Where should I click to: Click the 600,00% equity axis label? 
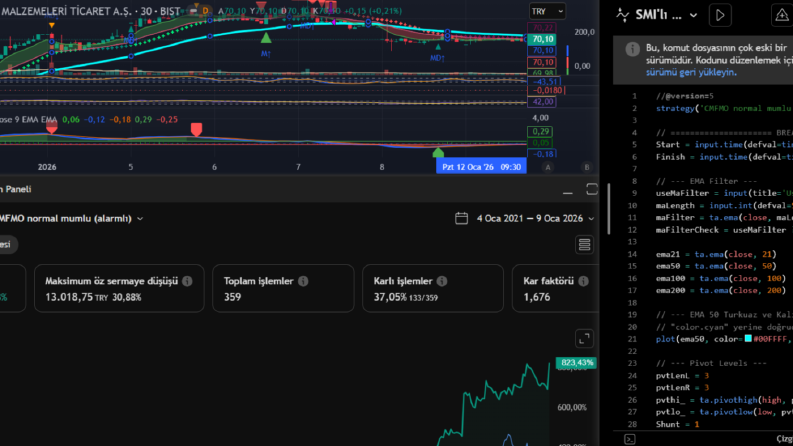pyautogui.click(x=572, y=408)
